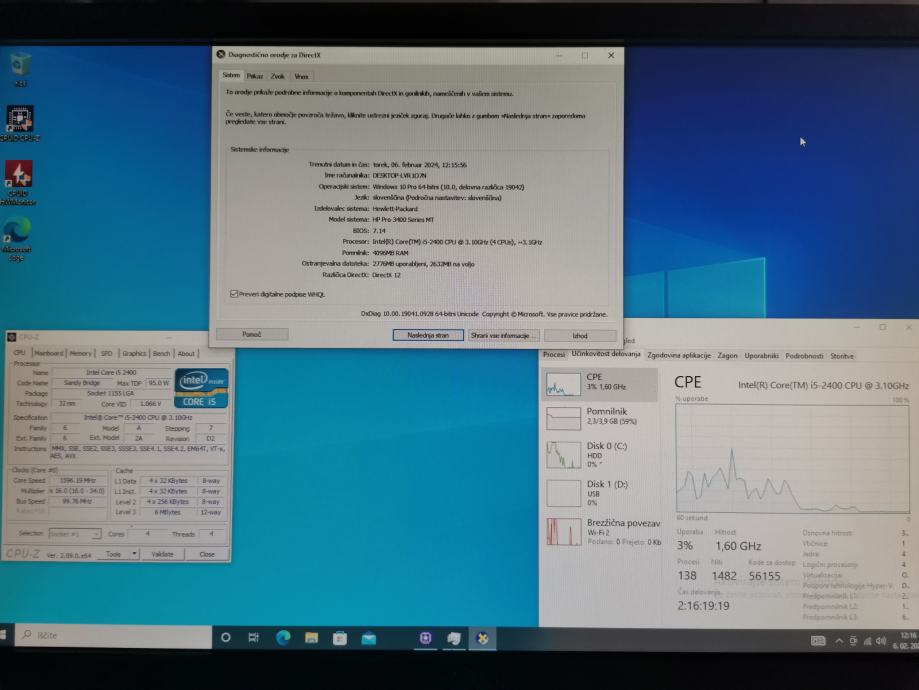Image resolution: width=919 pixels, height=690 pixels.
Task: Click the CPU-Z window title icon
Action: click(11, 337)
